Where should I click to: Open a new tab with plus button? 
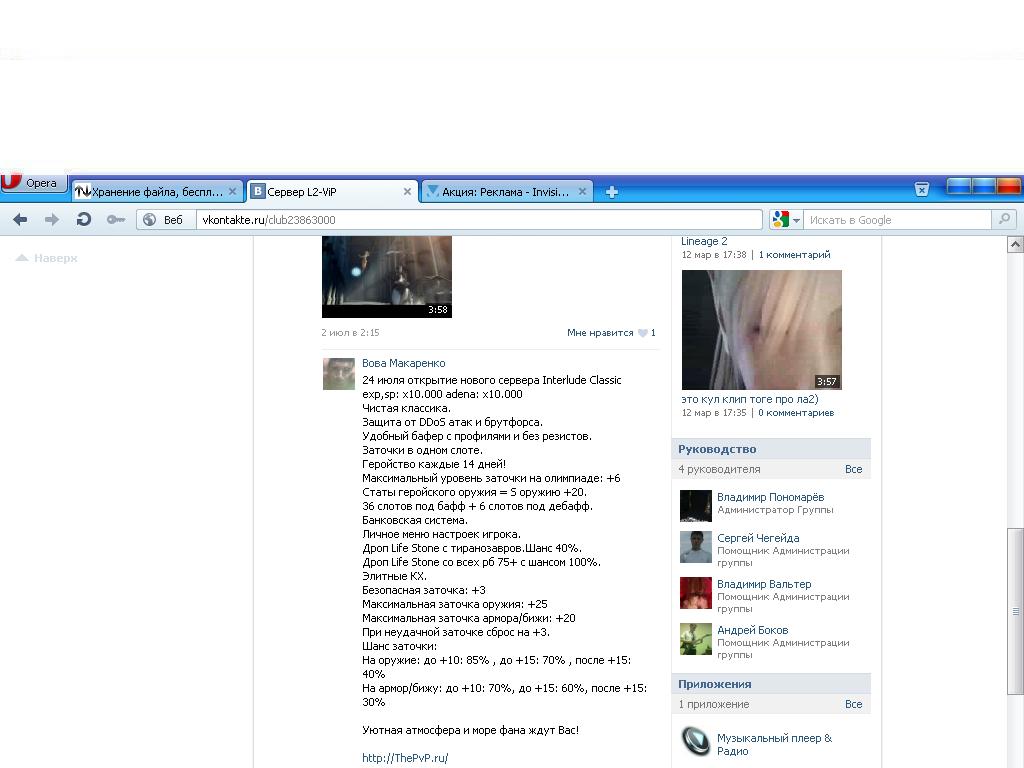pos(612,192)
